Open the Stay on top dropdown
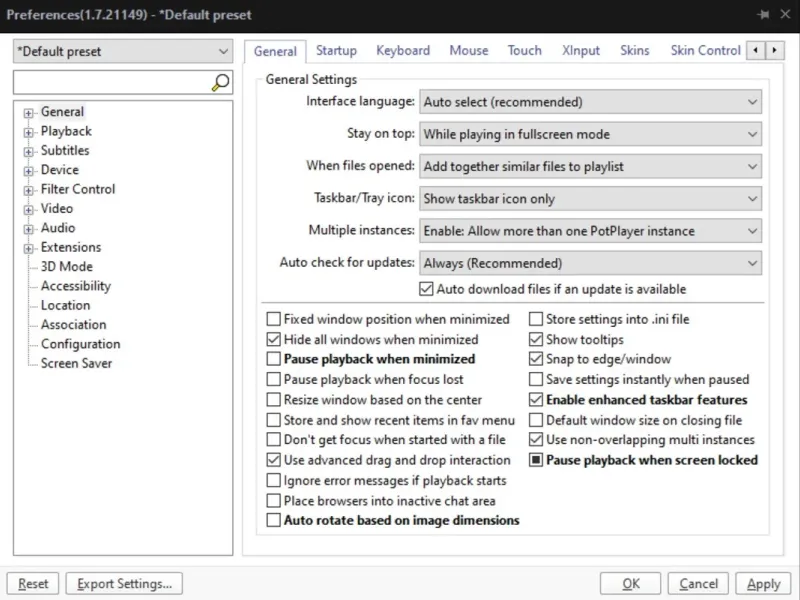The height and width of the screenshot is (600, 800). (590, 134)
